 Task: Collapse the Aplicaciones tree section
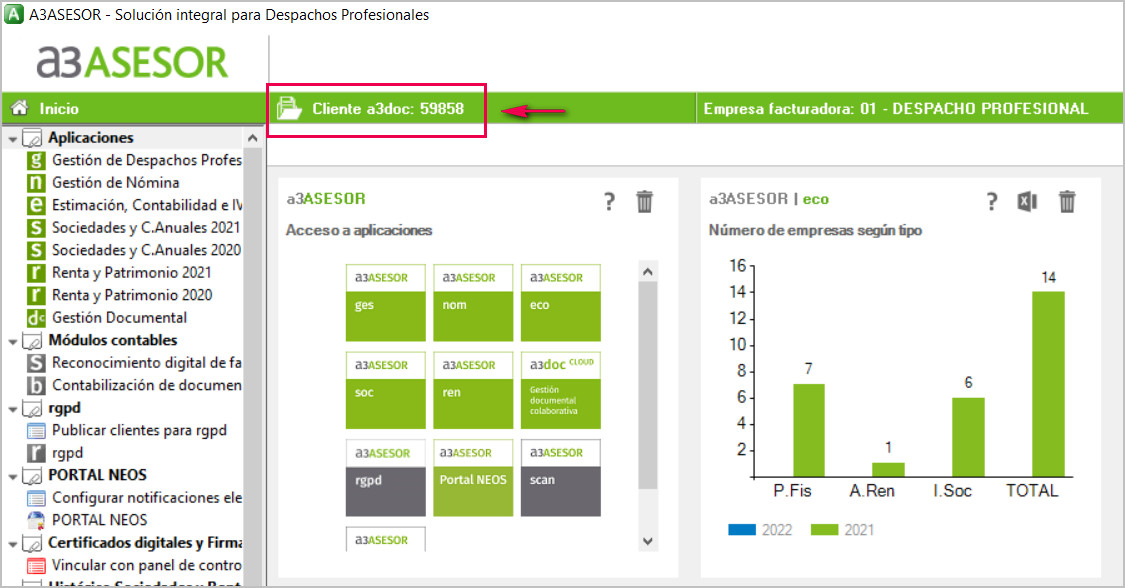click(x=13, y=138)
